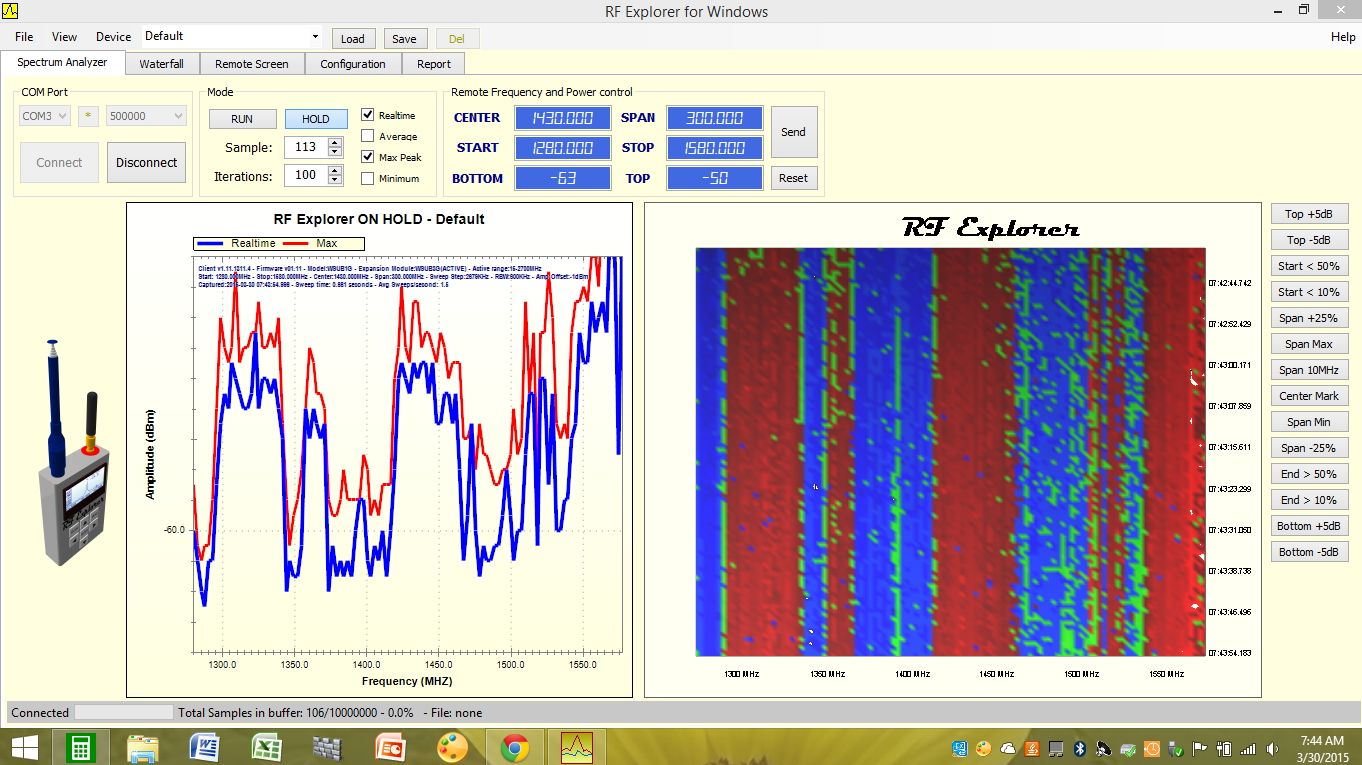The height and width of the screenshot is (765, 1362).
Task: Click the Disconnect button
Action: 146,162
